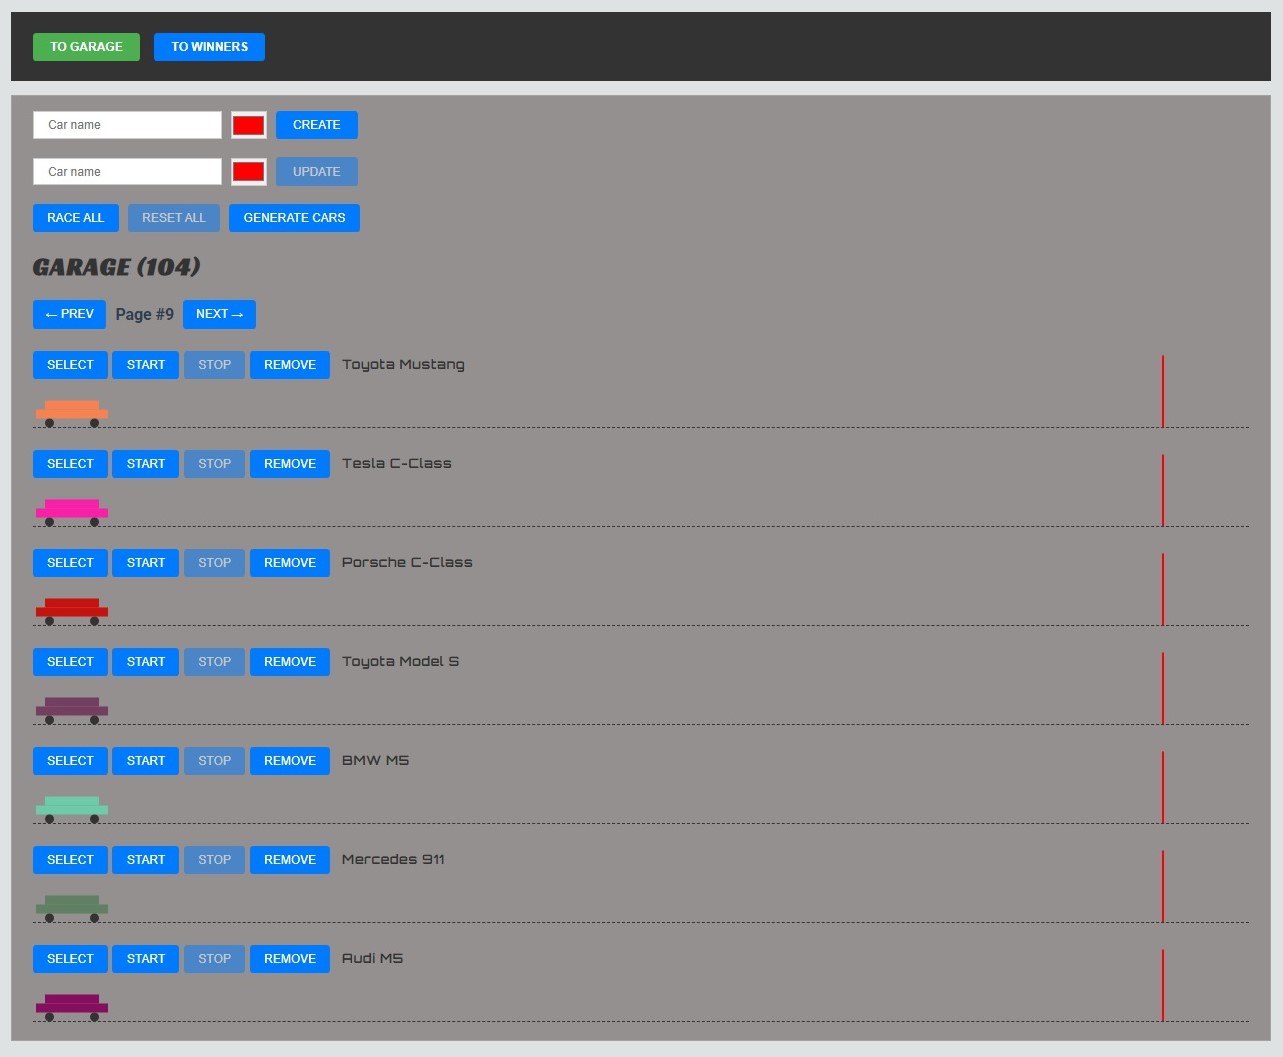Viewport: 1283px width, 1057px height.
Task: Start the Toyota Mustang engine
Action: [x=146, y=365]
